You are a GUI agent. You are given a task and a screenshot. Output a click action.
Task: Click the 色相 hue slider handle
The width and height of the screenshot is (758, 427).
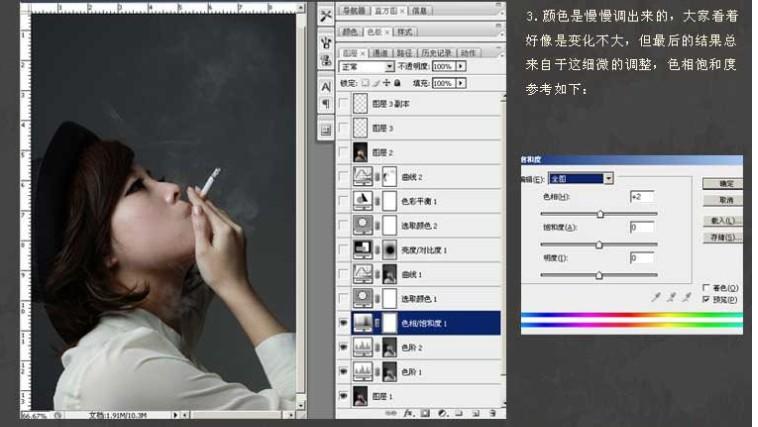[600, 214]
